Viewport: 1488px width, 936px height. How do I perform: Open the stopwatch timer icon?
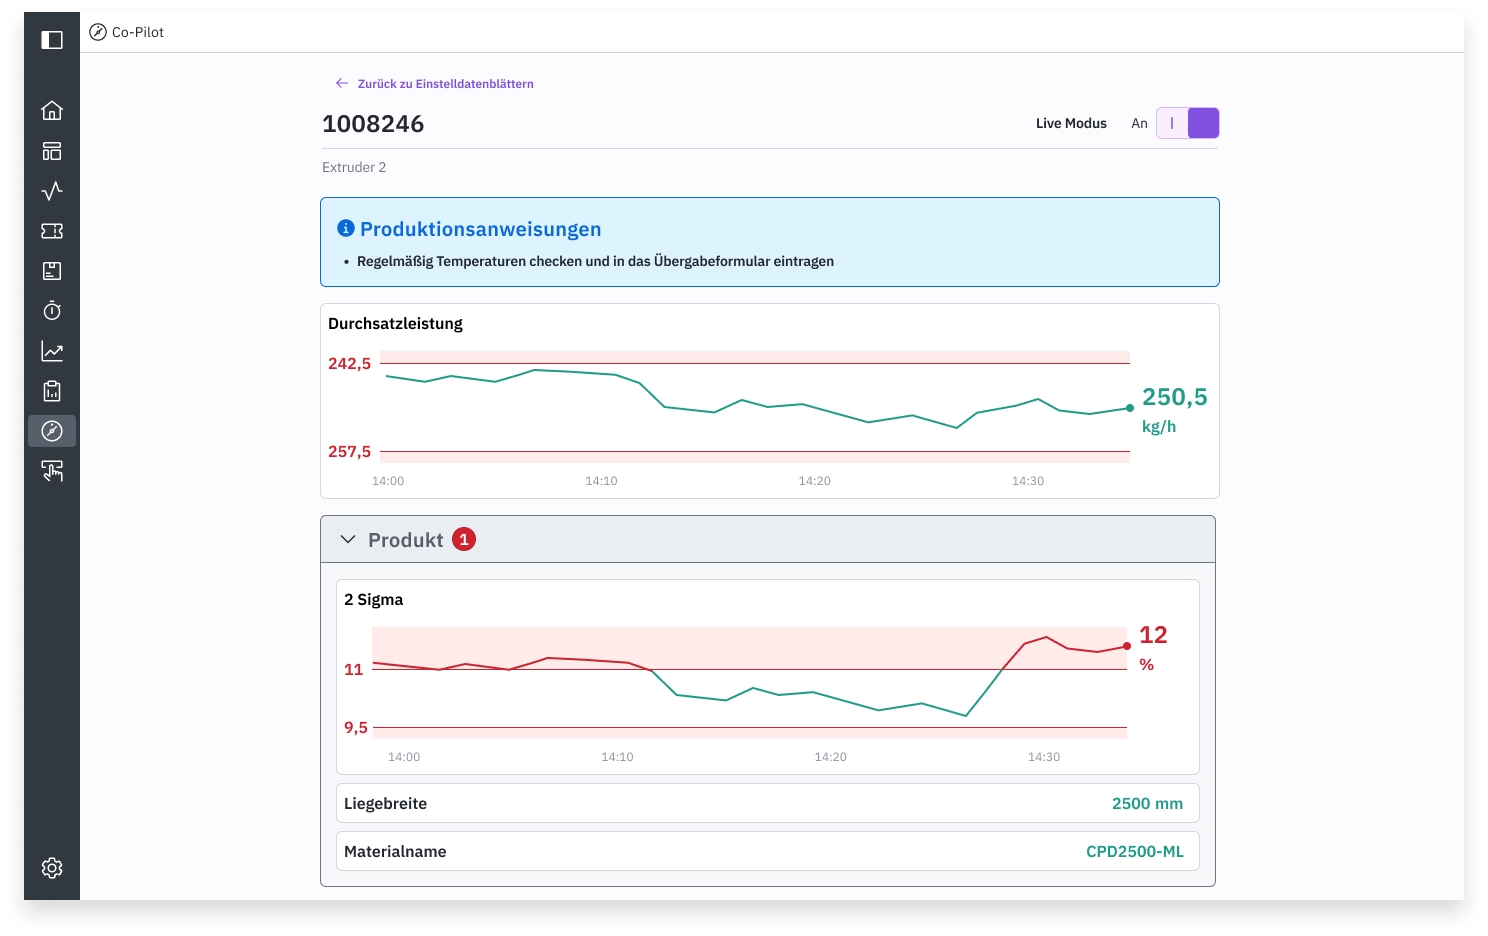click(x=52, y=311)
